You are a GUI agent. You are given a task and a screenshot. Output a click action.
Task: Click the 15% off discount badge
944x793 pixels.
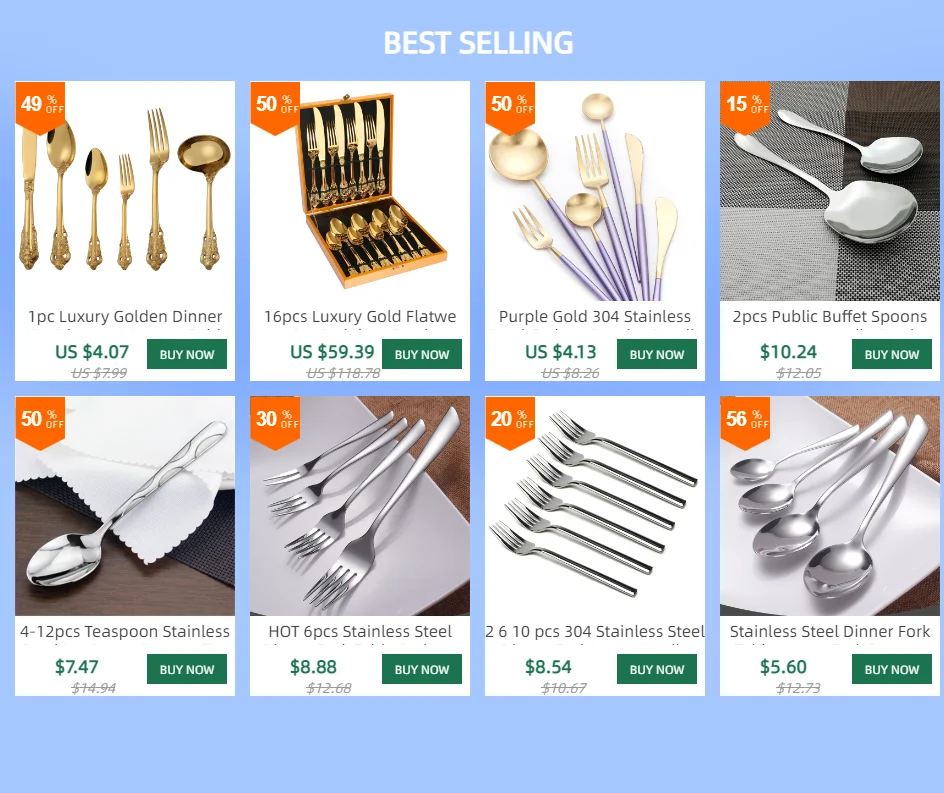tap(745, 107)
